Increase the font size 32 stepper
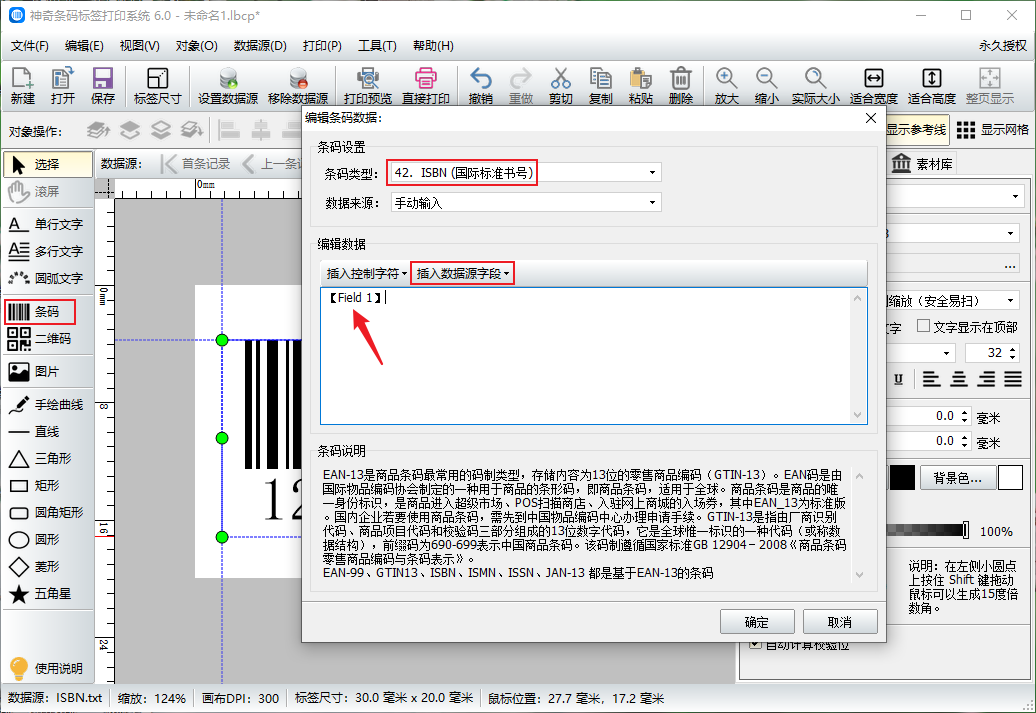Viewport: 1036px width, 713px height. [1013, 348]
